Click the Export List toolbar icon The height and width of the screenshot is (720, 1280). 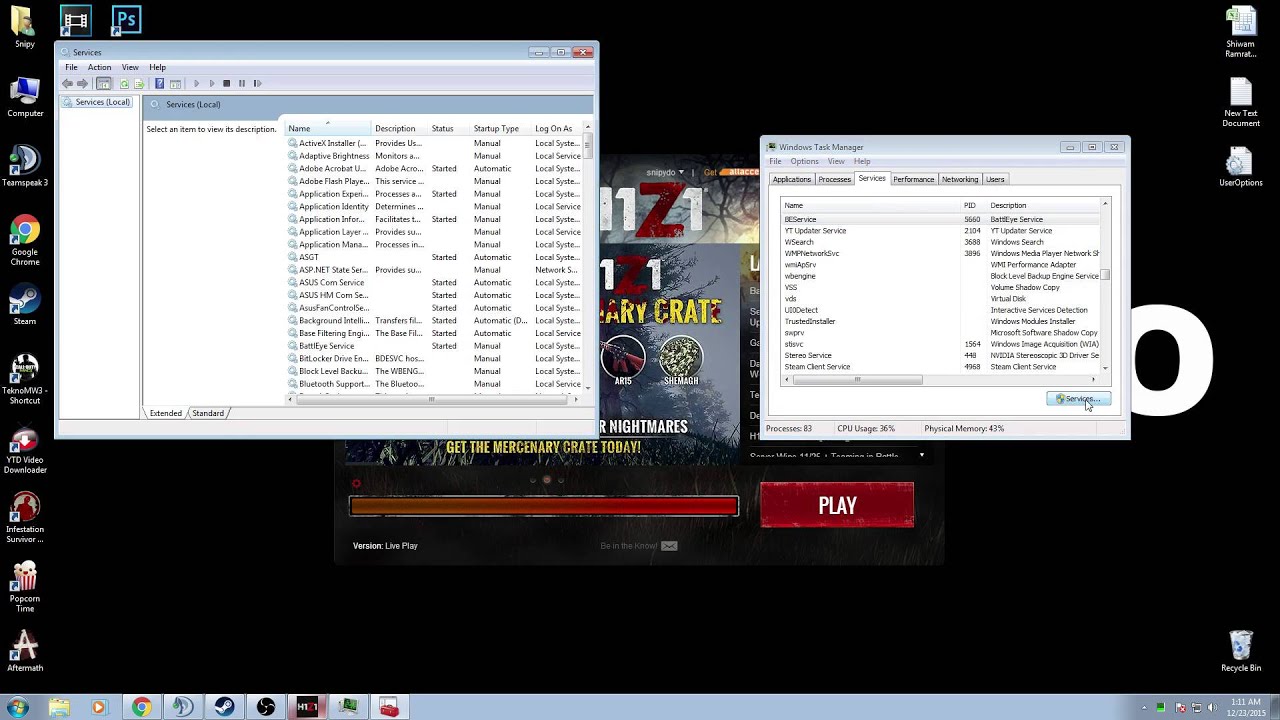pyautogui.click(x=139, y=84)
